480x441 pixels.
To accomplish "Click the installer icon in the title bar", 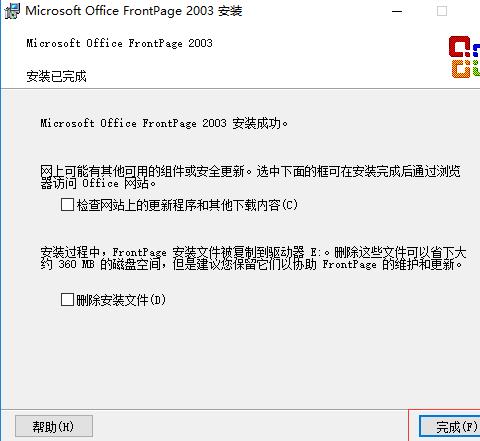I will 12,11.
